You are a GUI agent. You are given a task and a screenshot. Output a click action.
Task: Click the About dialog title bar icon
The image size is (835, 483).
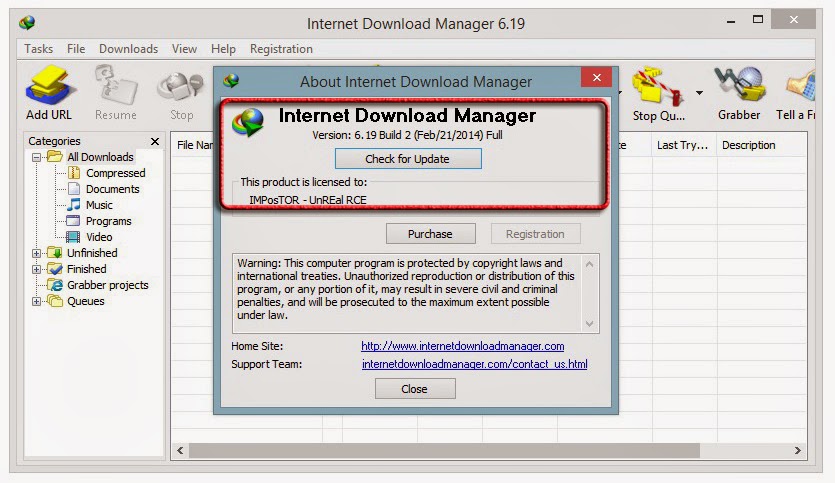[x=231, y=81]
